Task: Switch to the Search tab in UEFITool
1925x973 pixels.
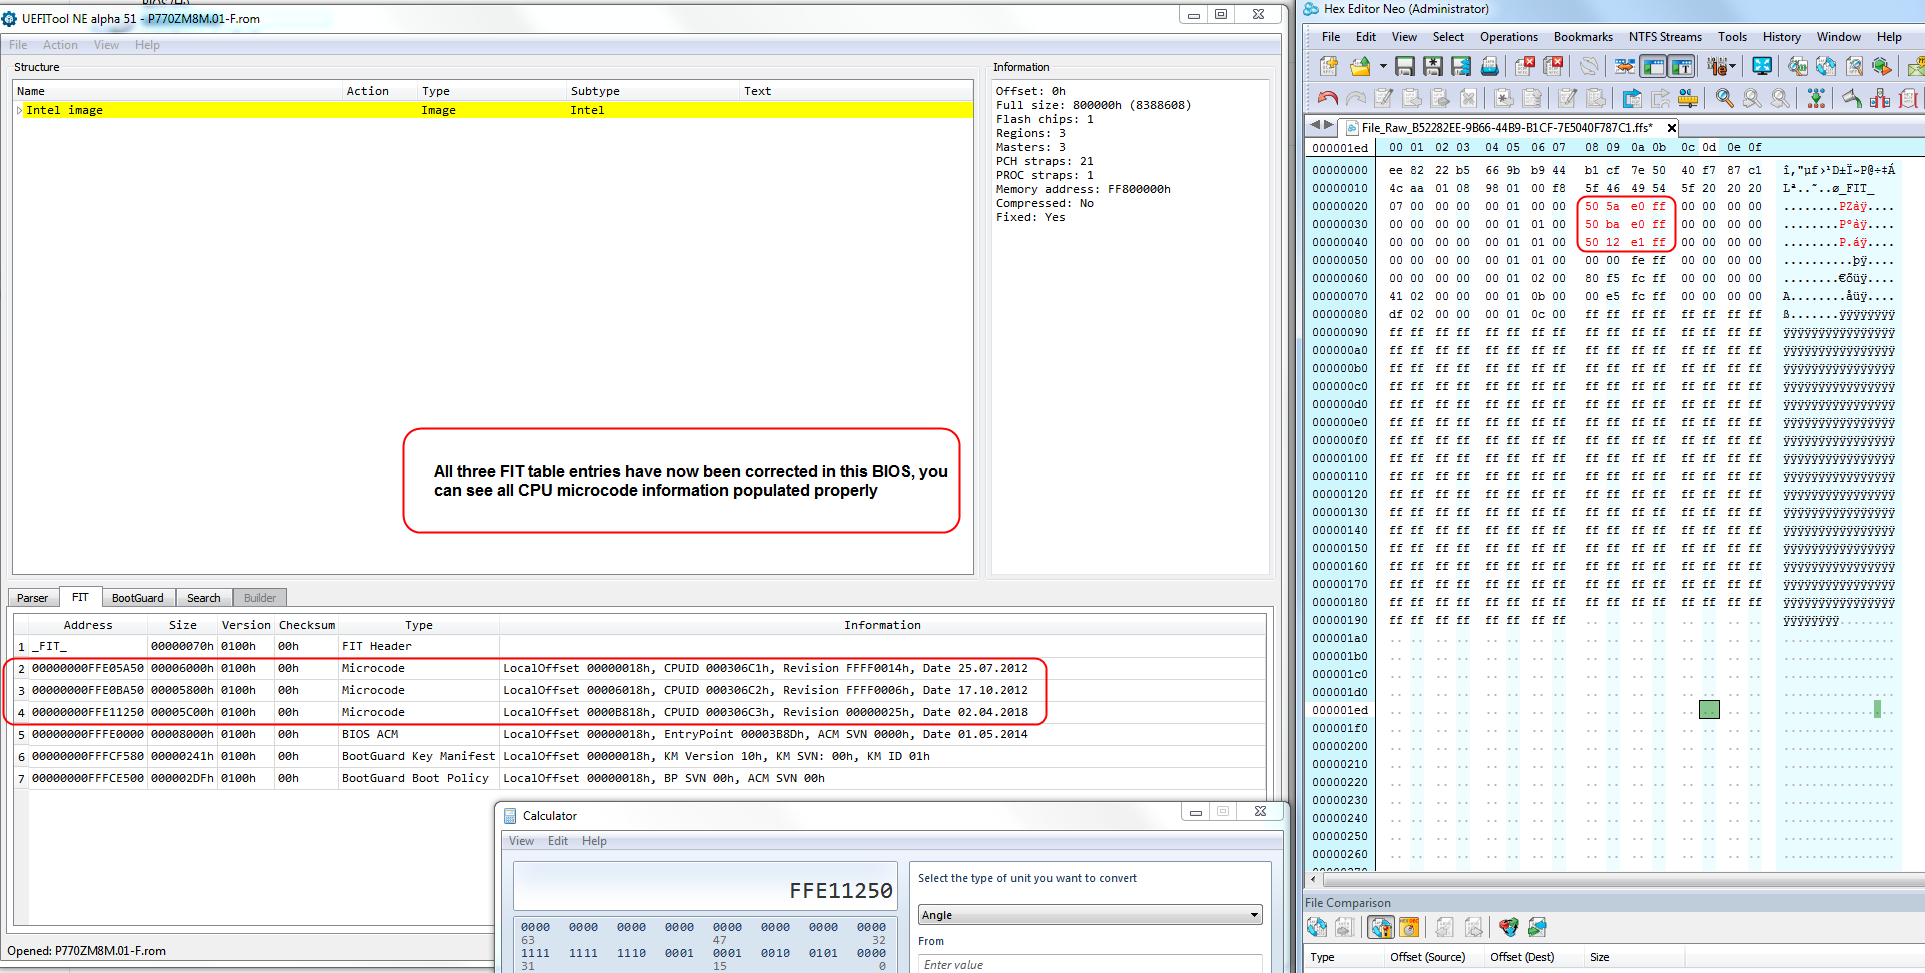Action: [x=203, y=598]
